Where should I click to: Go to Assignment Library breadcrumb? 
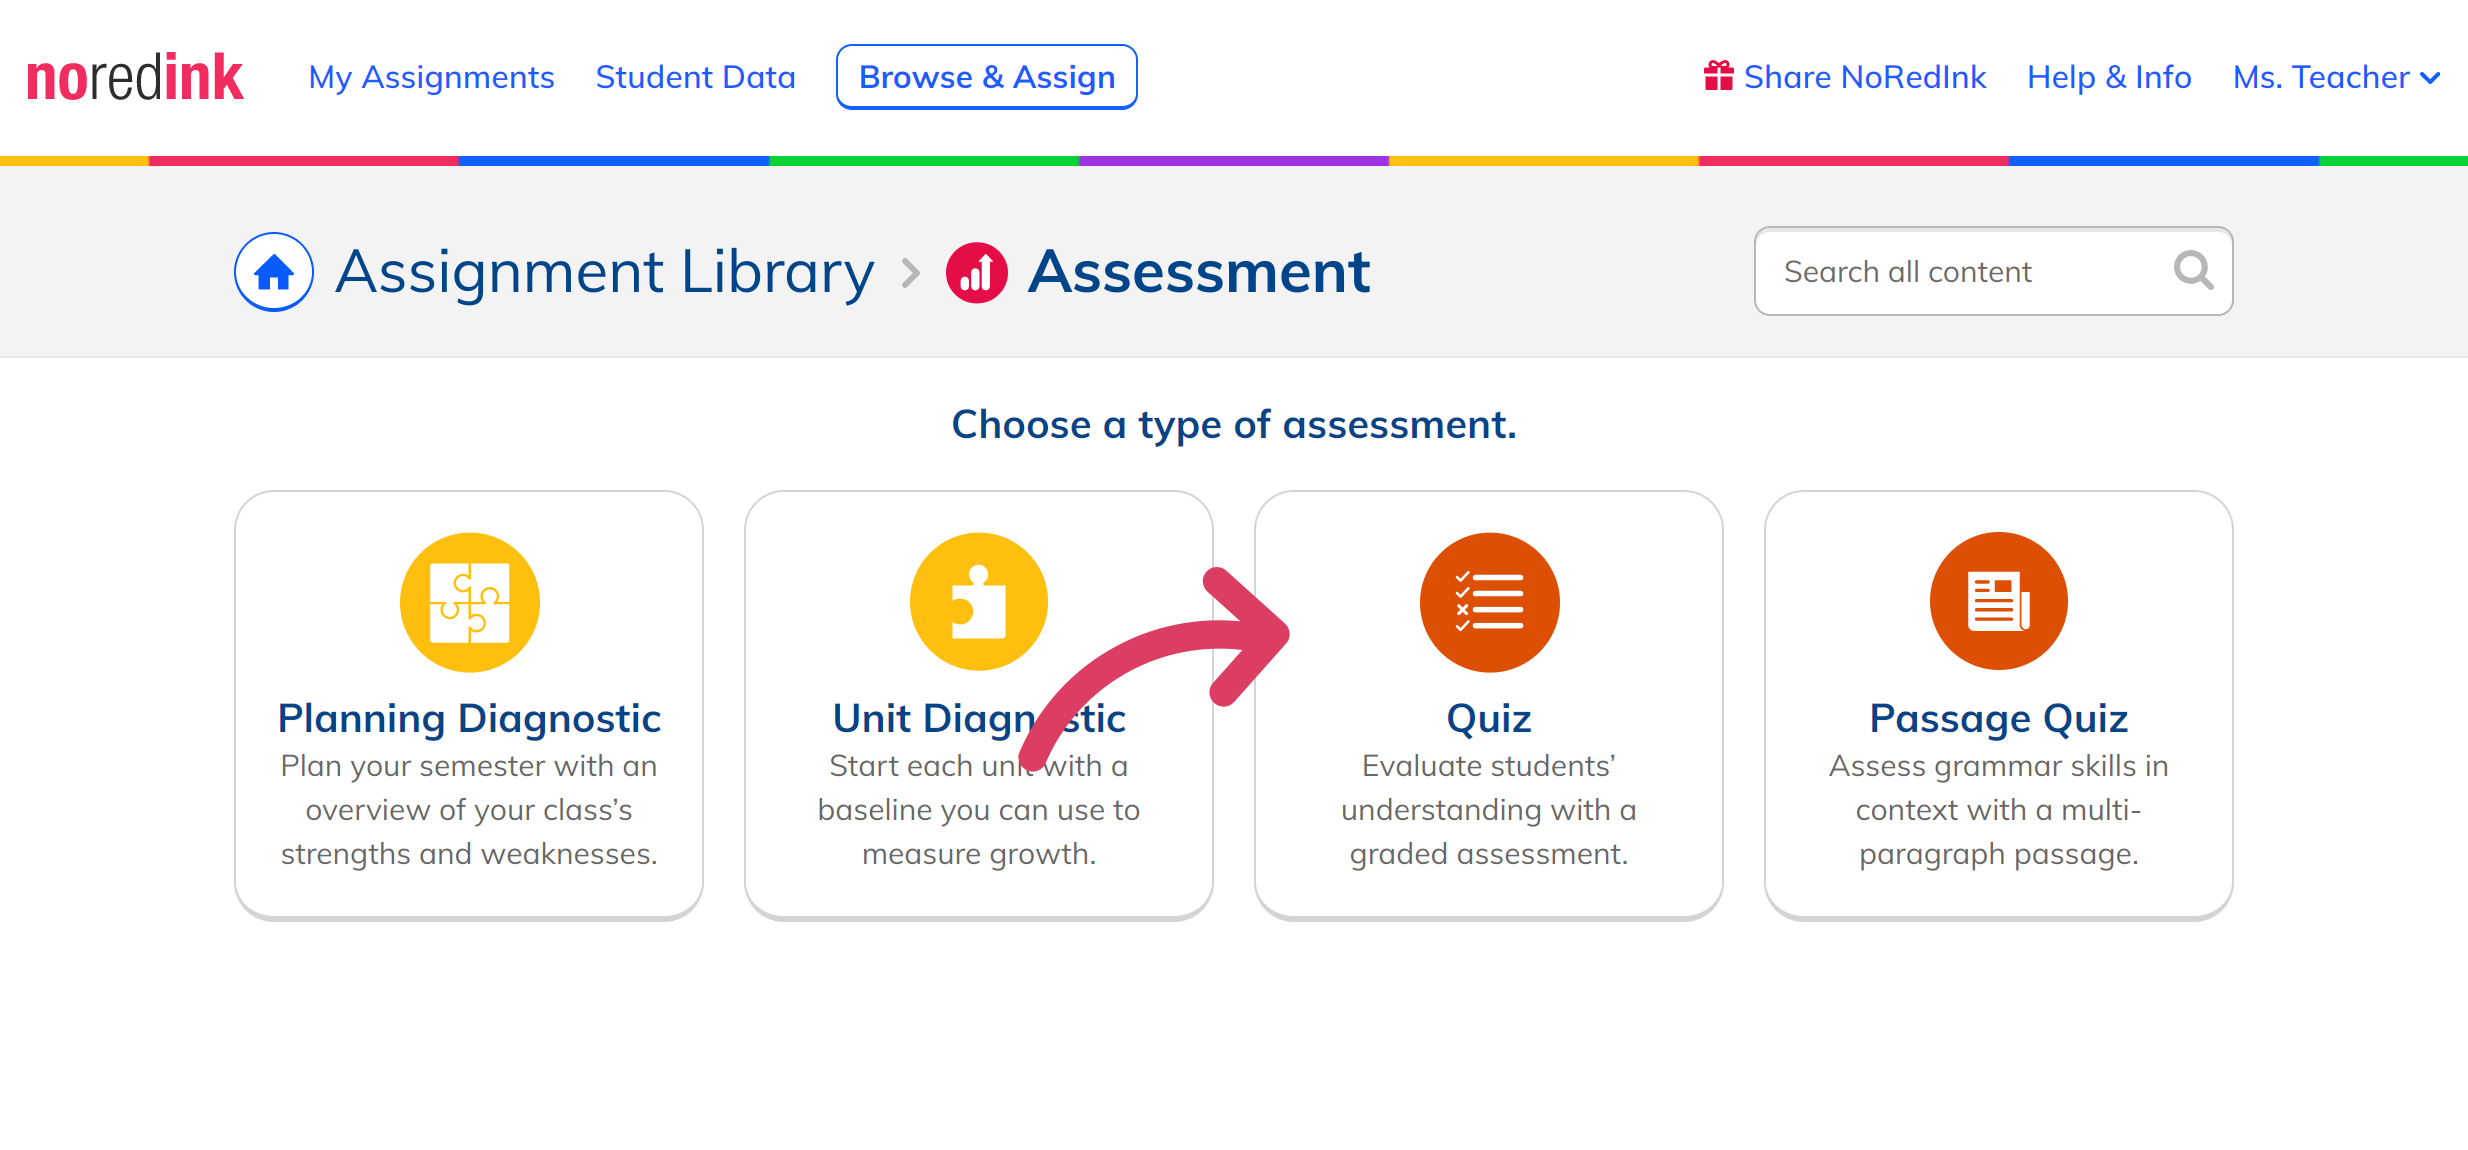604,272
